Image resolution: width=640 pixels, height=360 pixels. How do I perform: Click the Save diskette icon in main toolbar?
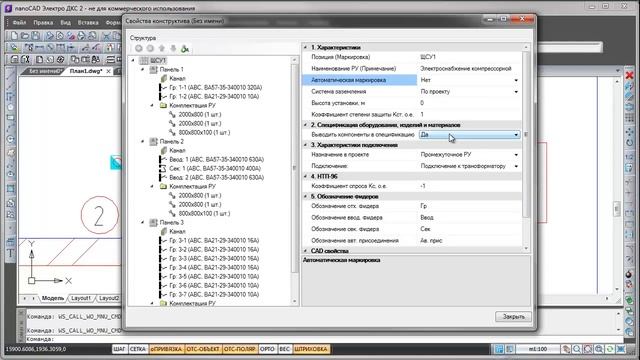(36, 36)
